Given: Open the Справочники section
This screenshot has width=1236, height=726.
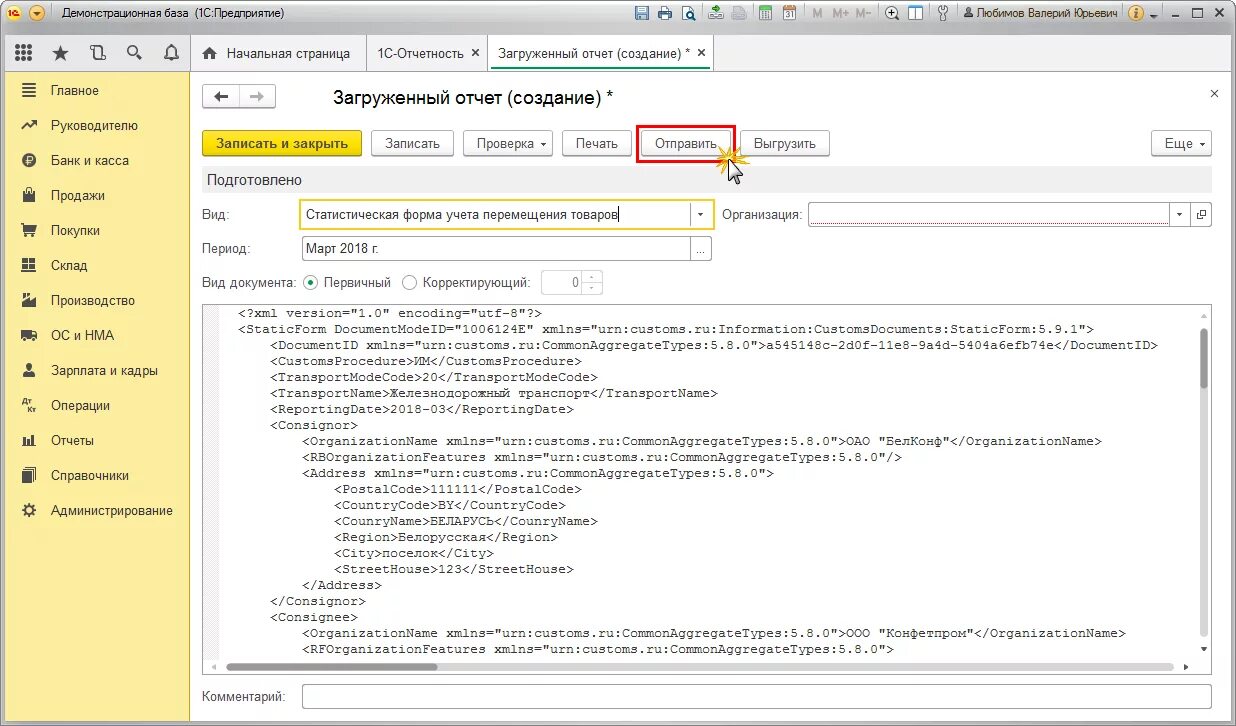Looking at the screenshot, I should 95,475.
